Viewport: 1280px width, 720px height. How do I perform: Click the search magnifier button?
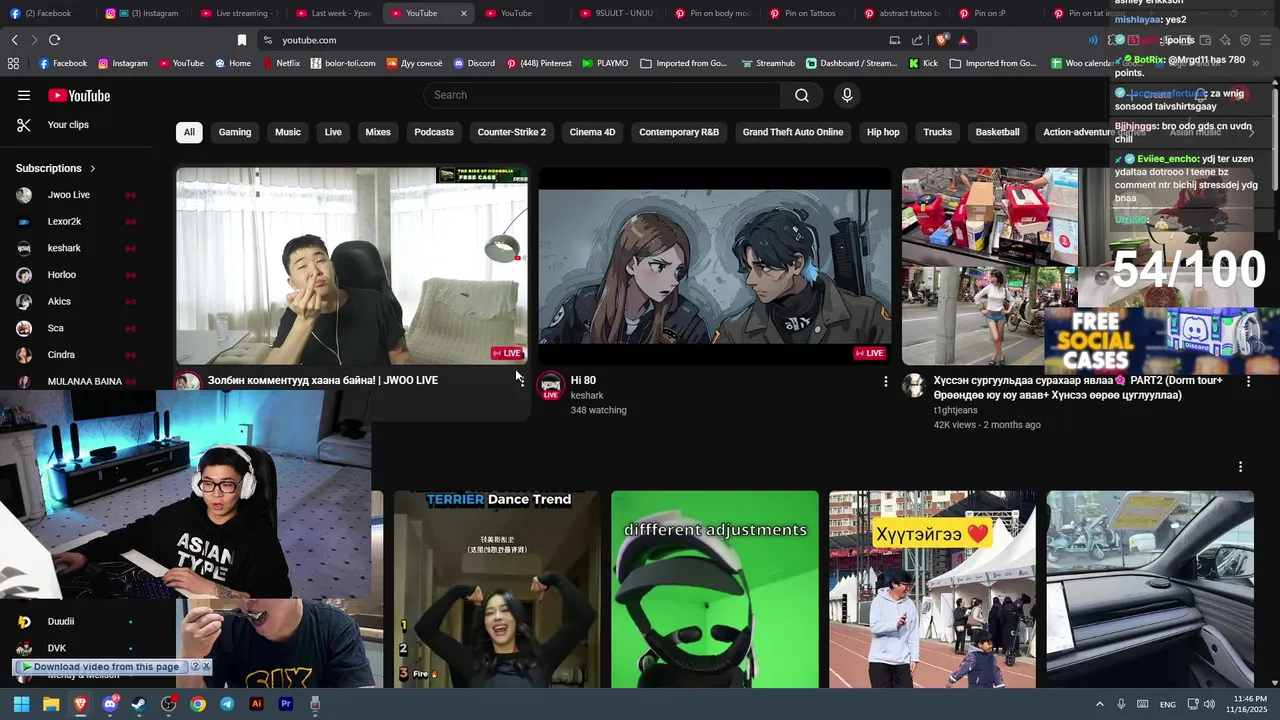[802, 95]
